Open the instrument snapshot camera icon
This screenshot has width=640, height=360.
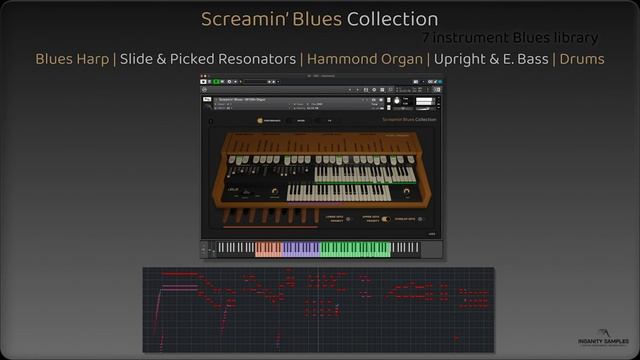pos(373,100)
